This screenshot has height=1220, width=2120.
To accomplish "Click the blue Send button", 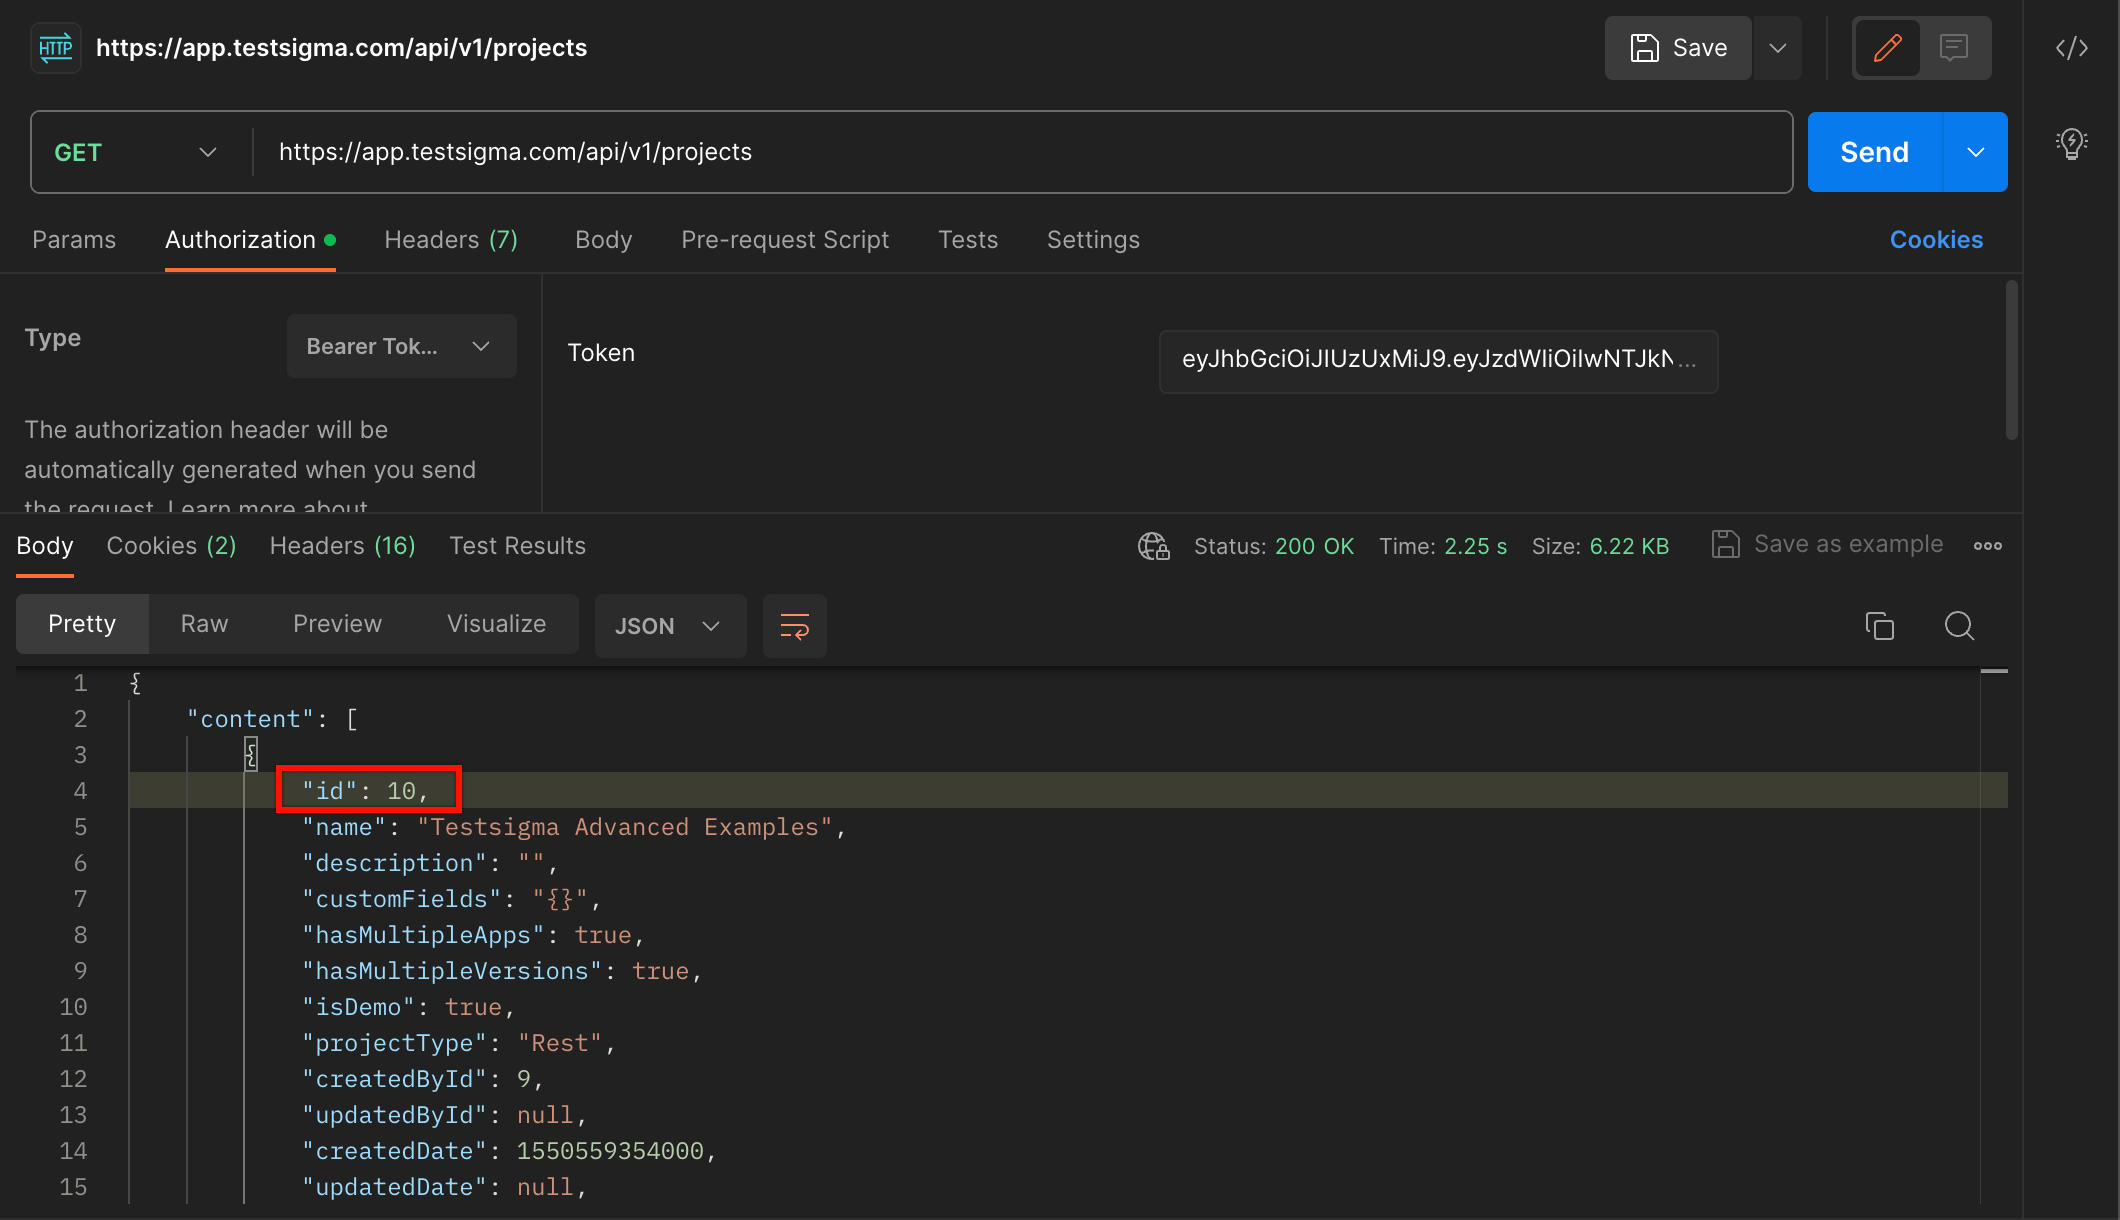I will pos(1874,152).
